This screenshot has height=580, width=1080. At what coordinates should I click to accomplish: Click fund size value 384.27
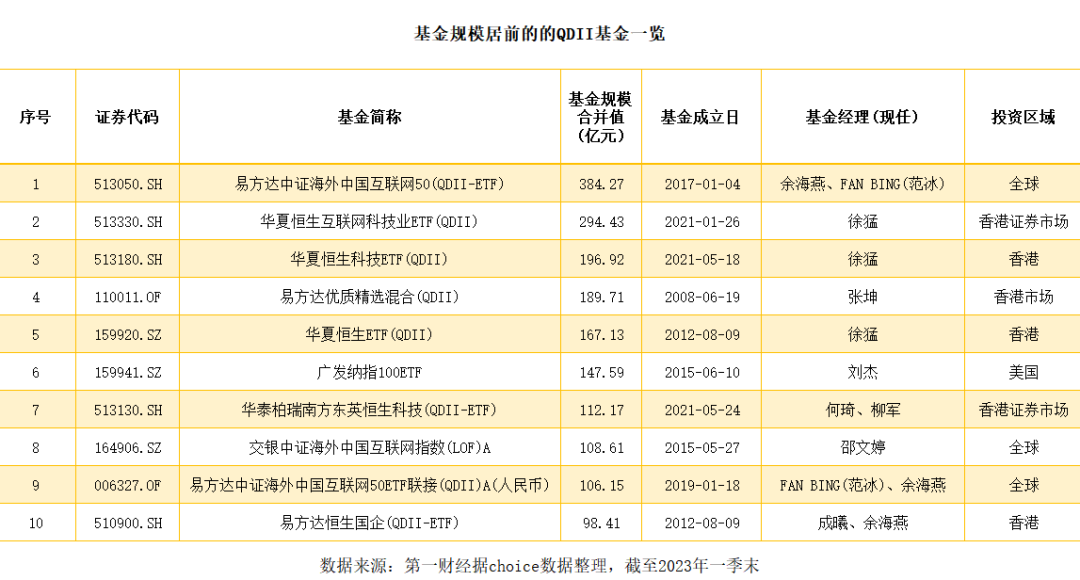pos(601,184)
